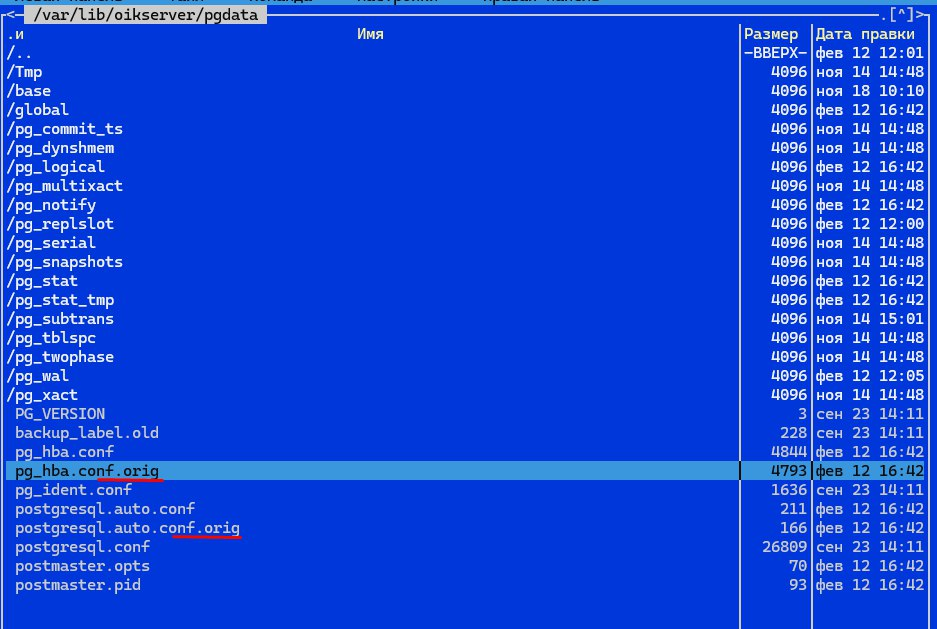Select the PG_VERSION file

(60, 414)
